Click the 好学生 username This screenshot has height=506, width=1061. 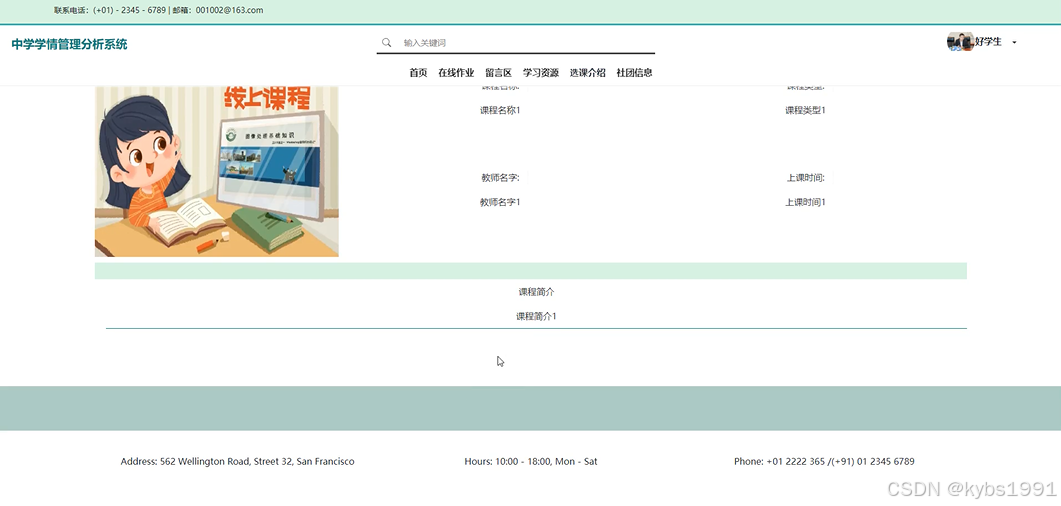pyautogui.click(x=988, y=42)
